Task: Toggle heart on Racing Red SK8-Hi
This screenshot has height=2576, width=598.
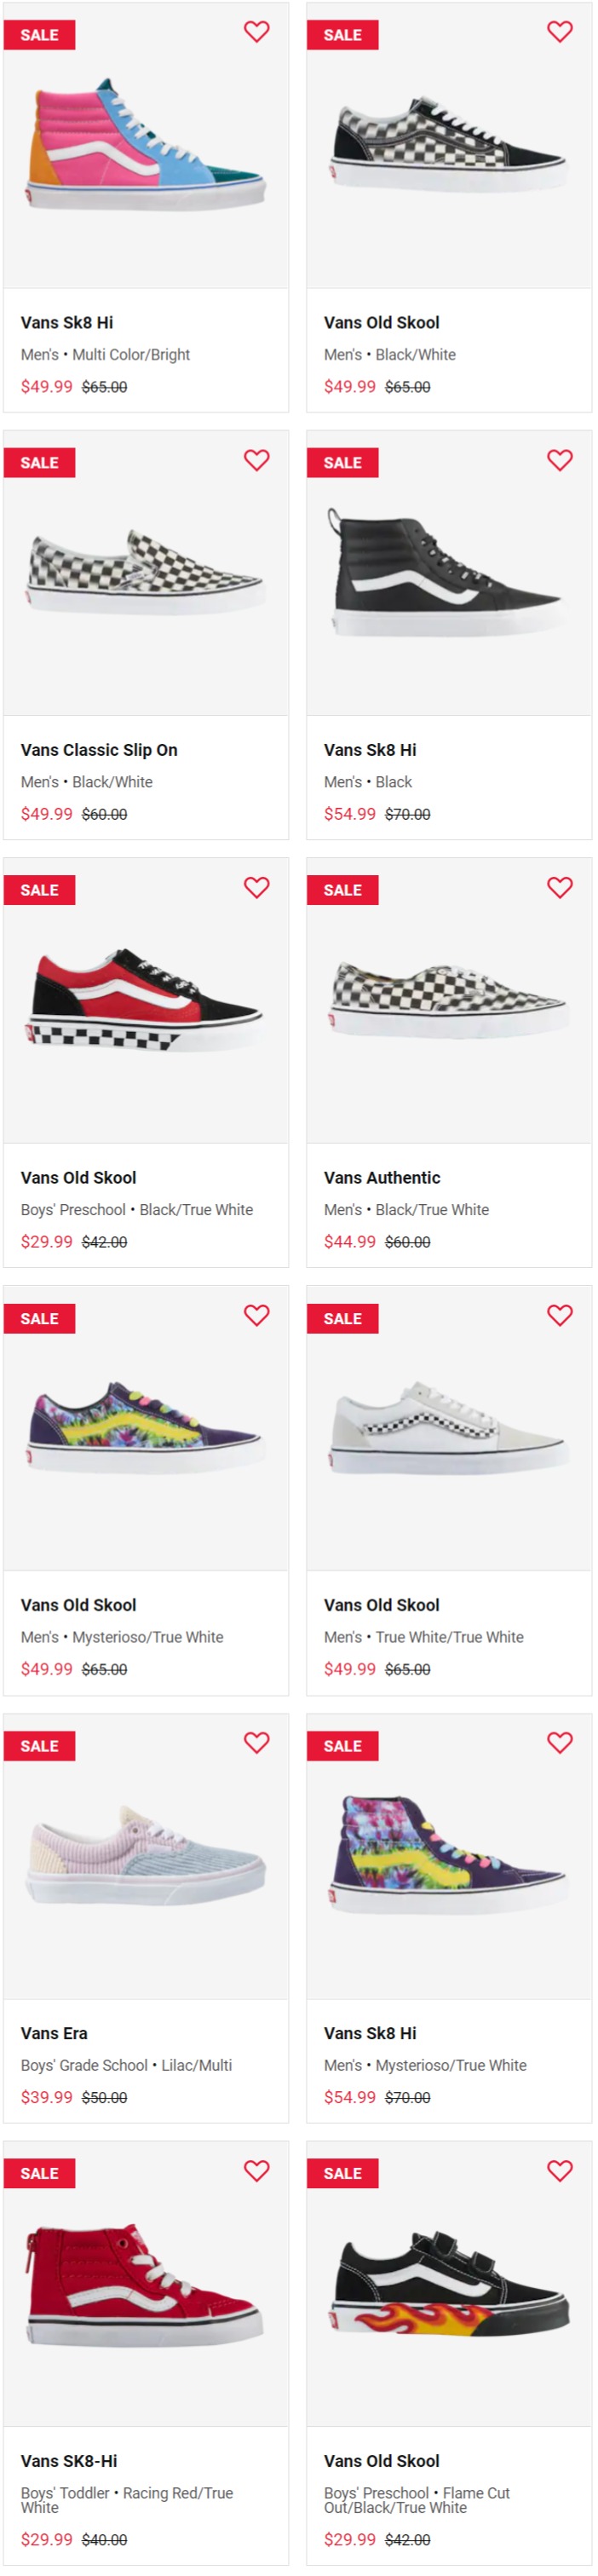Action: (x=257, y=2171)
